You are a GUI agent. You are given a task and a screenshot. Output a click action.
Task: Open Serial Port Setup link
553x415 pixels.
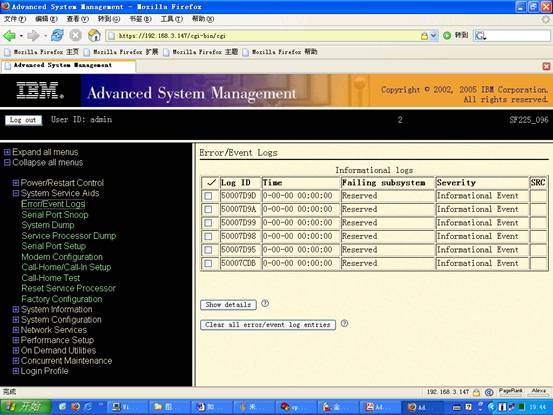pyautogui.click(x=54, y=246)
